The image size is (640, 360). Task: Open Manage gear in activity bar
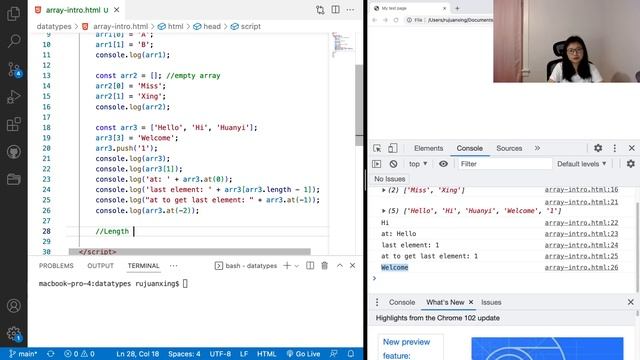pyautogui.click(x=14, y=333)
